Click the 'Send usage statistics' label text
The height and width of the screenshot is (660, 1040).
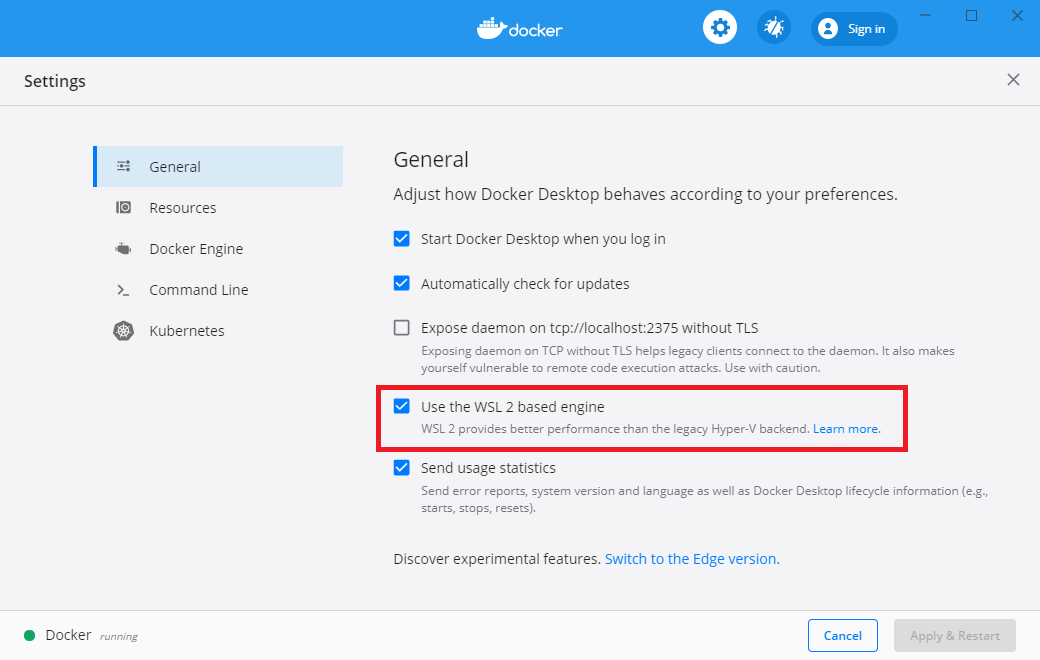click(488, 468)
